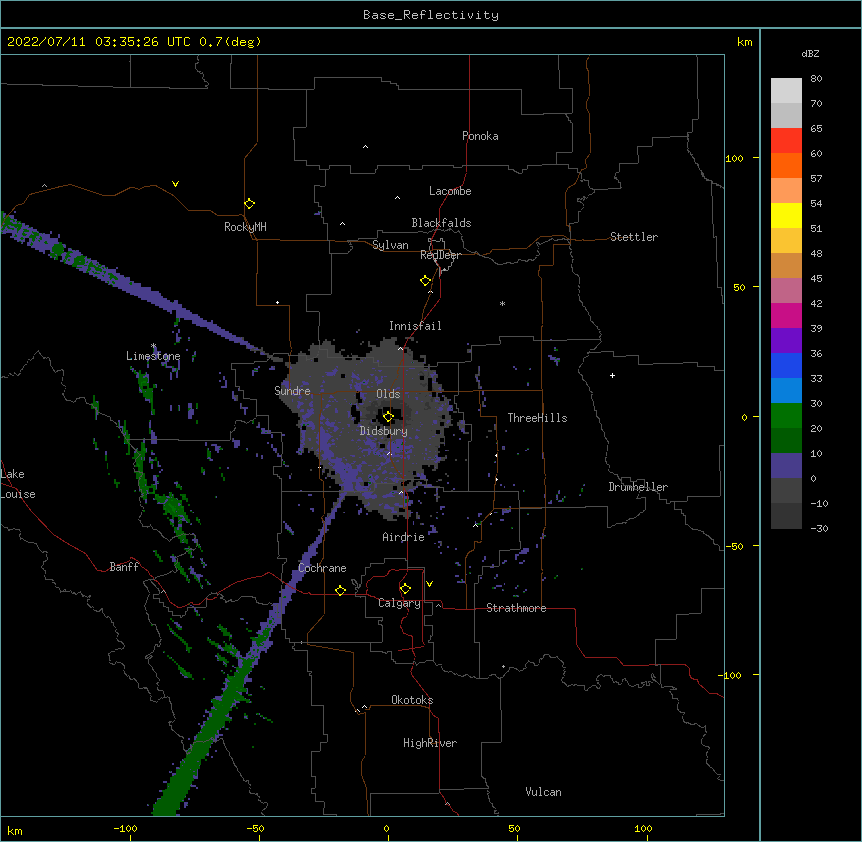This screenshot has height=842, width=862.
Task: Pick the light gray top swatch of legend
Action: [x=786, y=90]
